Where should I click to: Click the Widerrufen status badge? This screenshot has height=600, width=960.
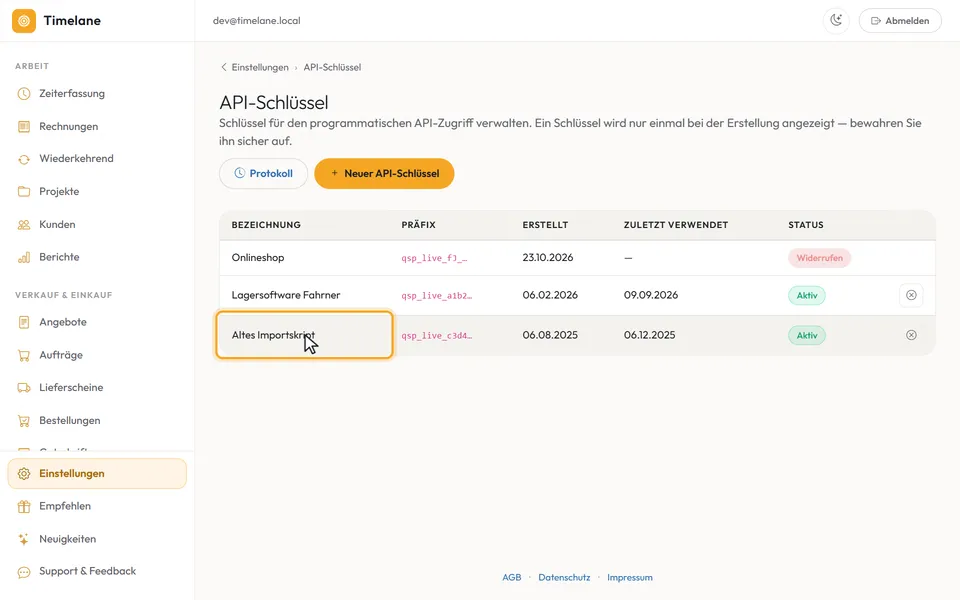pyautogui.click(x=819, y=258)
